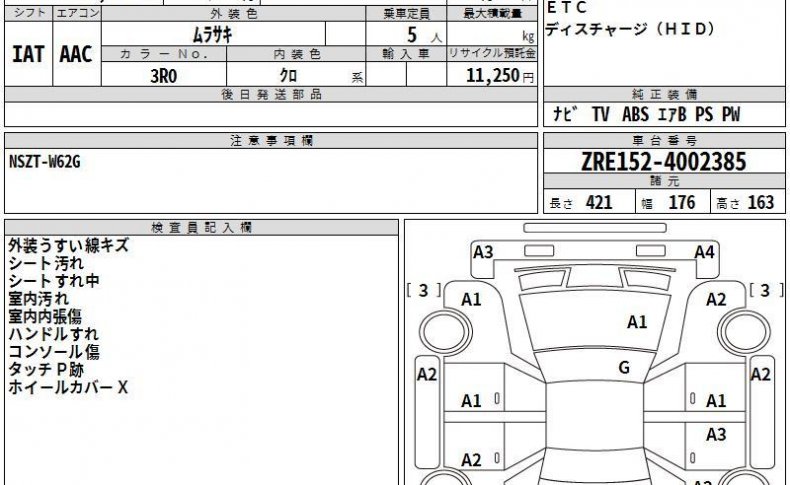Image resolution: width=790 pixels, height=485 pixels.
Task: Click the 諸元 header
Action: click(664, 181)
